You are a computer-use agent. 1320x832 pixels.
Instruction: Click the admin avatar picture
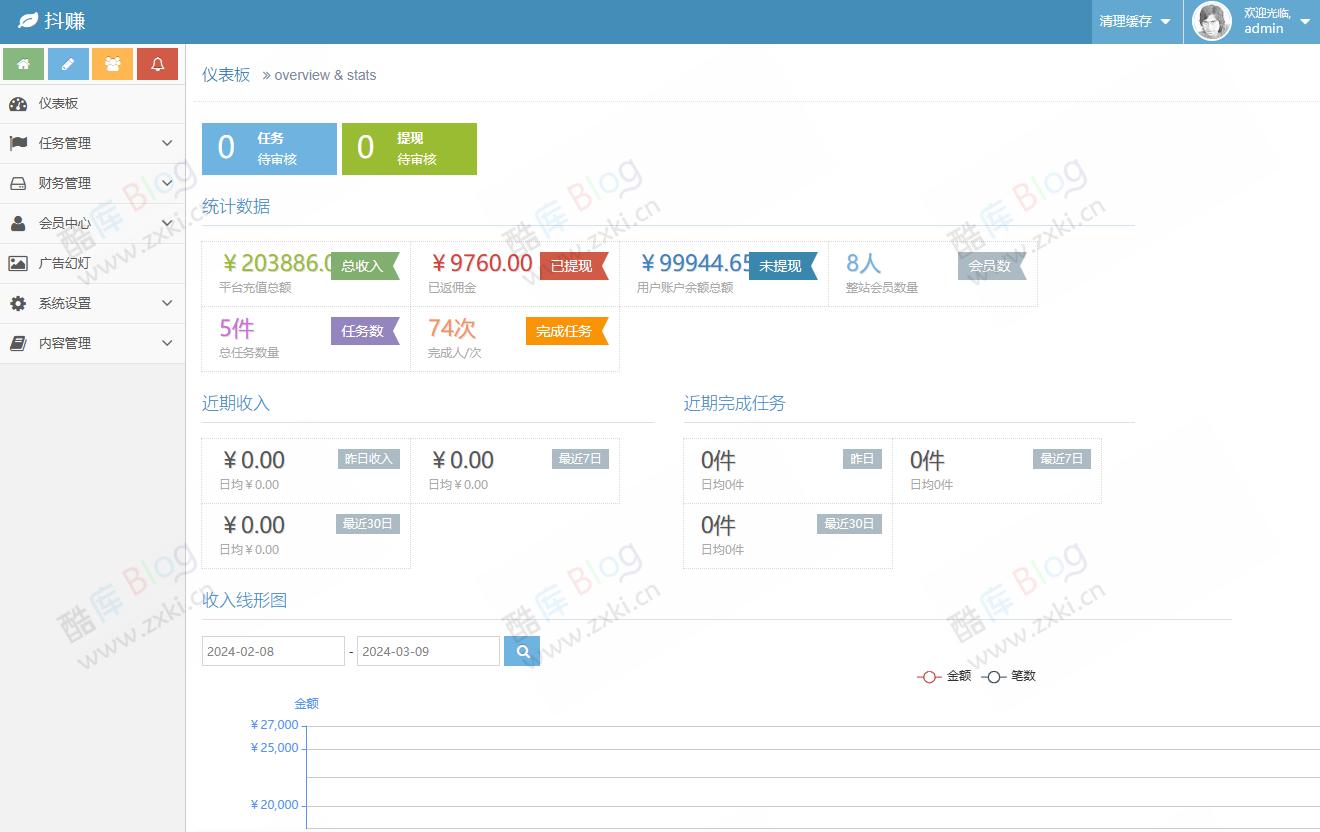[1212, 21]
